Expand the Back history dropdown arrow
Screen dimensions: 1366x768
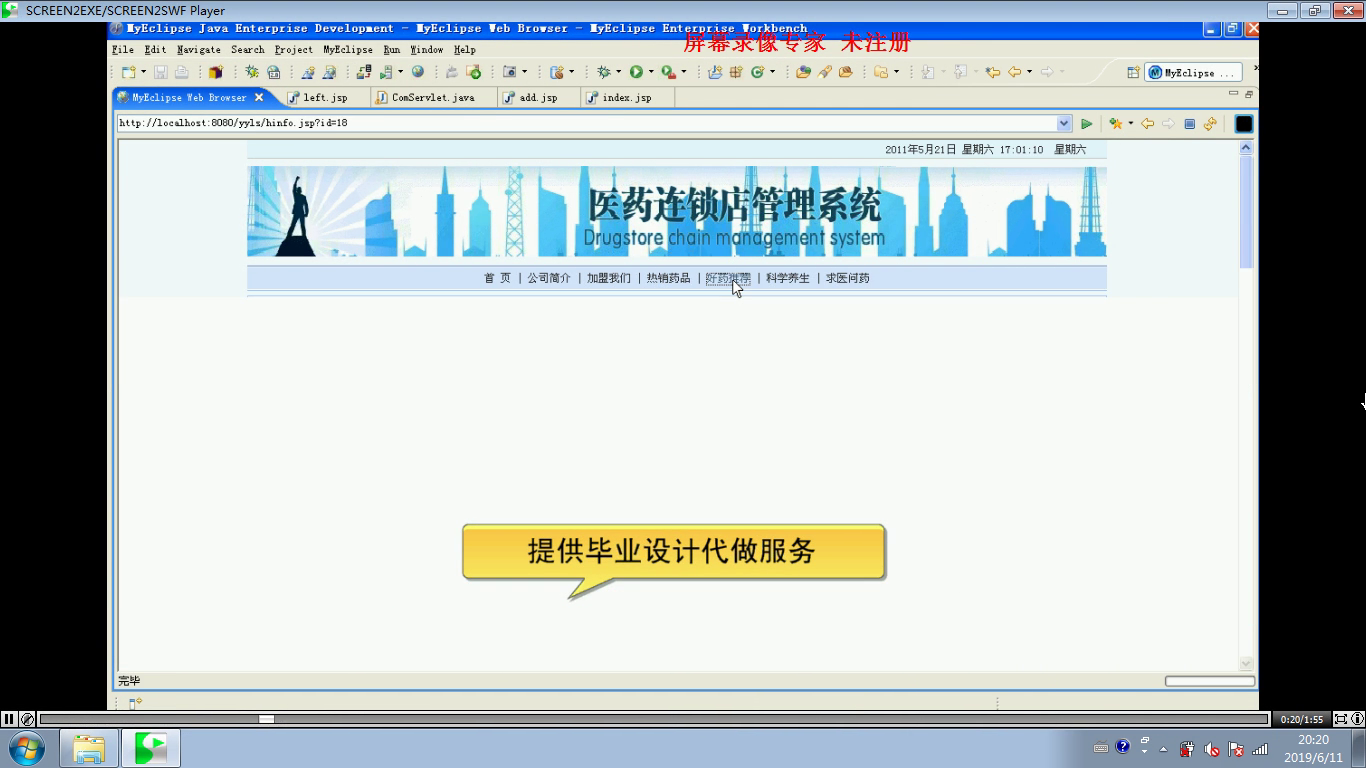coord(1029,72)
